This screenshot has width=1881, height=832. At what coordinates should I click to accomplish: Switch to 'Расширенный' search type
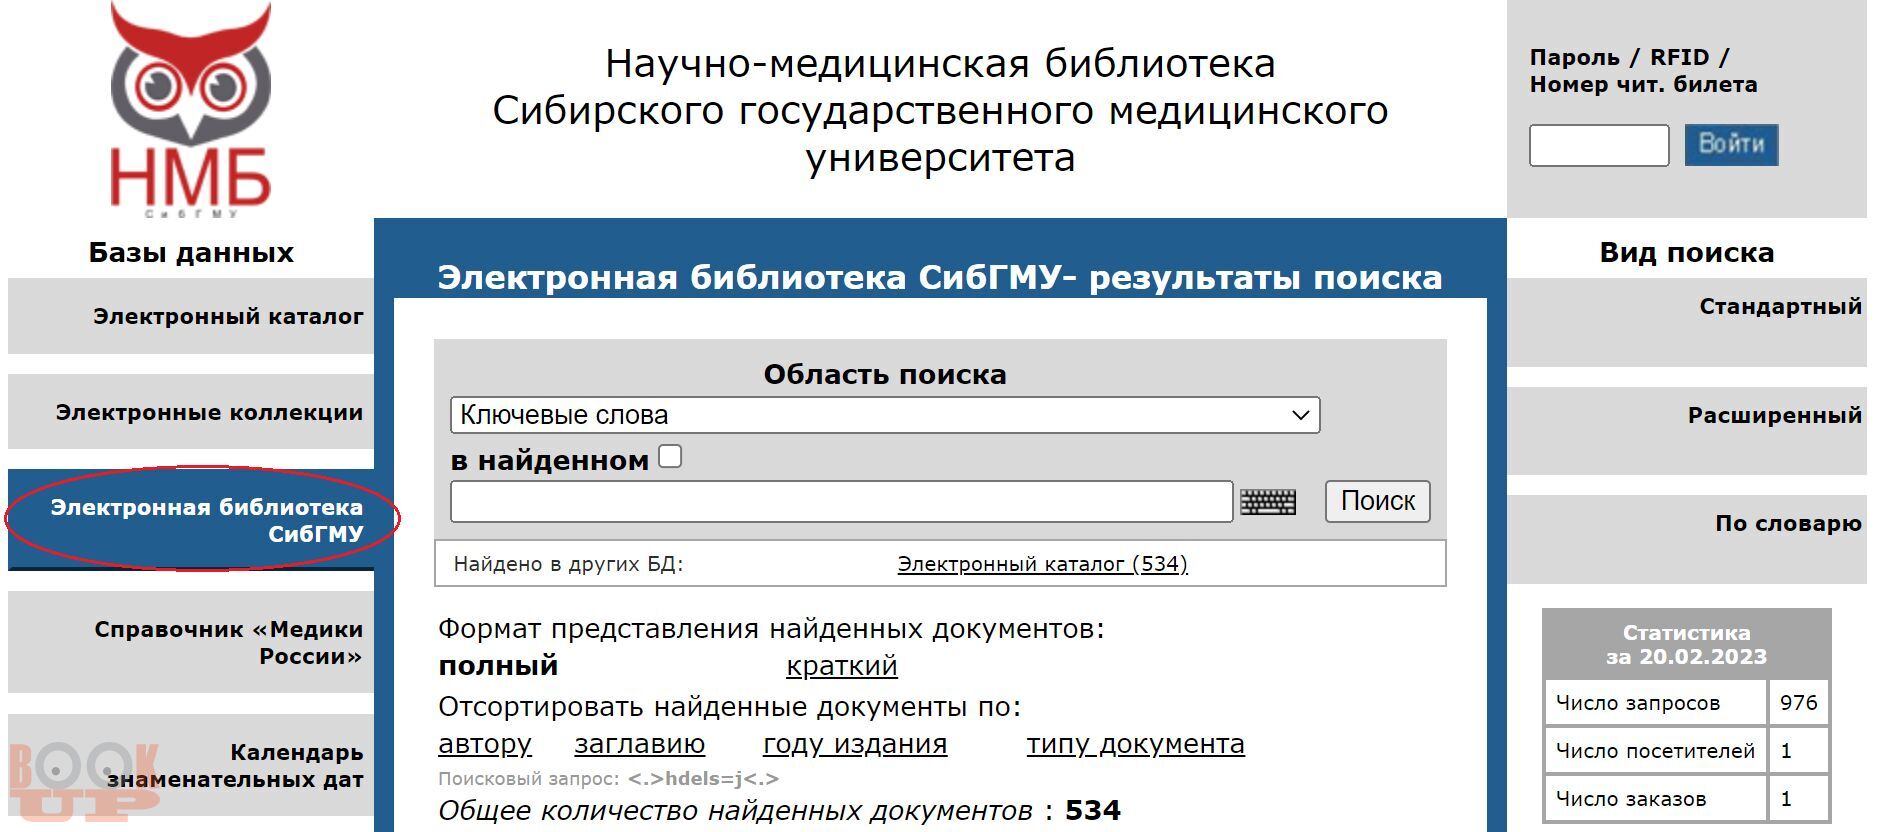[x=1773, y=416]
